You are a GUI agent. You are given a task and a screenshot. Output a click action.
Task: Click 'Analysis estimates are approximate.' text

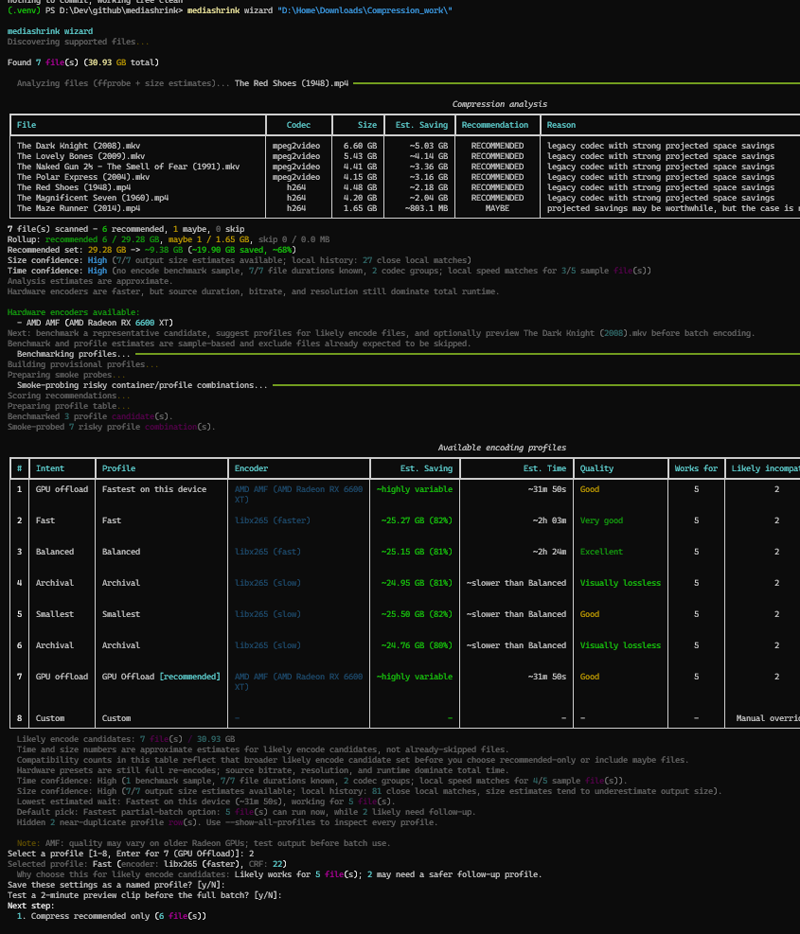pos(90,281)
